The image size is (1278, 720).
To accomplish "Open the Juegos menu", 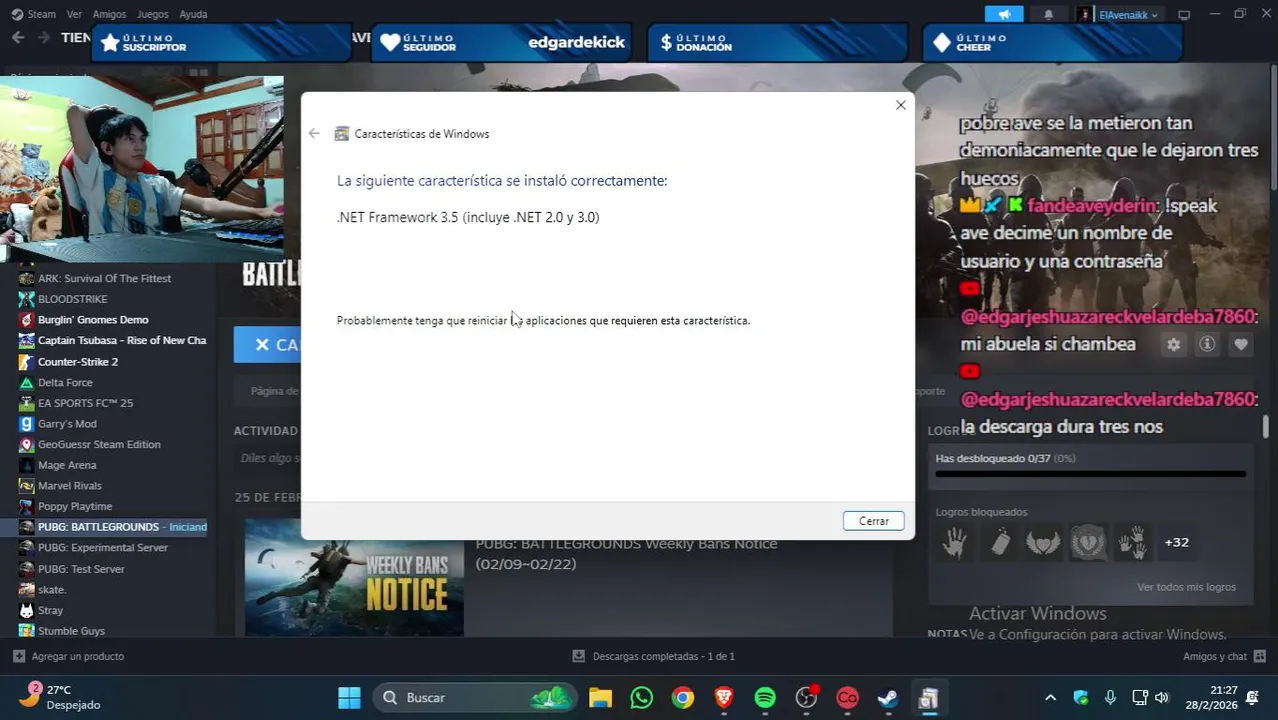I will pyautogui.click(x=152, y=14).
